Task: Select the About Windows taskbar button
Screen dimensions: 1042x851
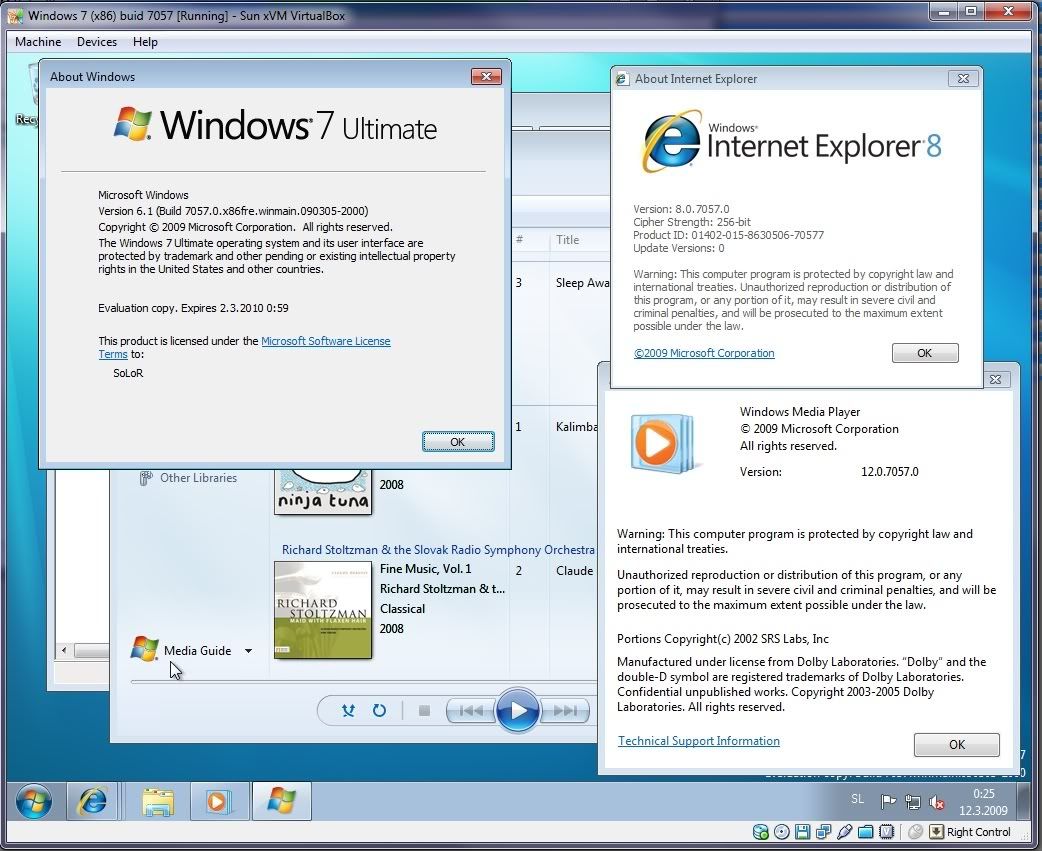Action: coord(281,801)
